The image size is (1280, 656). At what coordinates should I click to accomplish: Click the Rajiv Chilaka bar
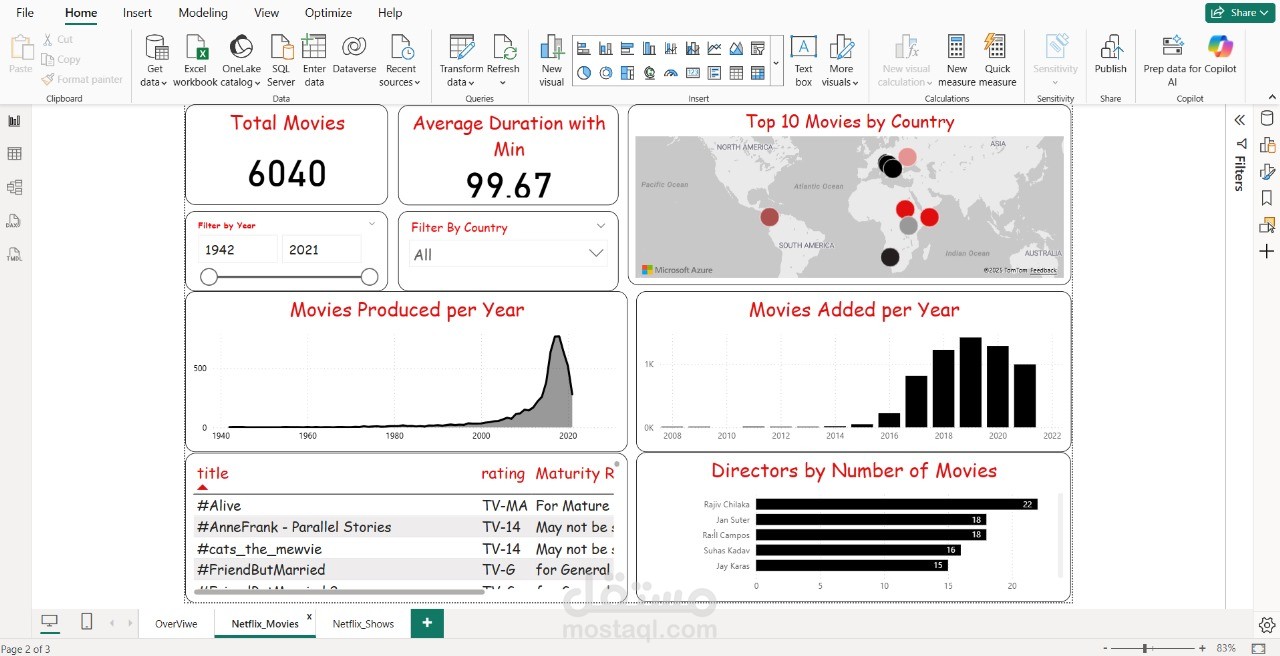(x=896, y=504)
